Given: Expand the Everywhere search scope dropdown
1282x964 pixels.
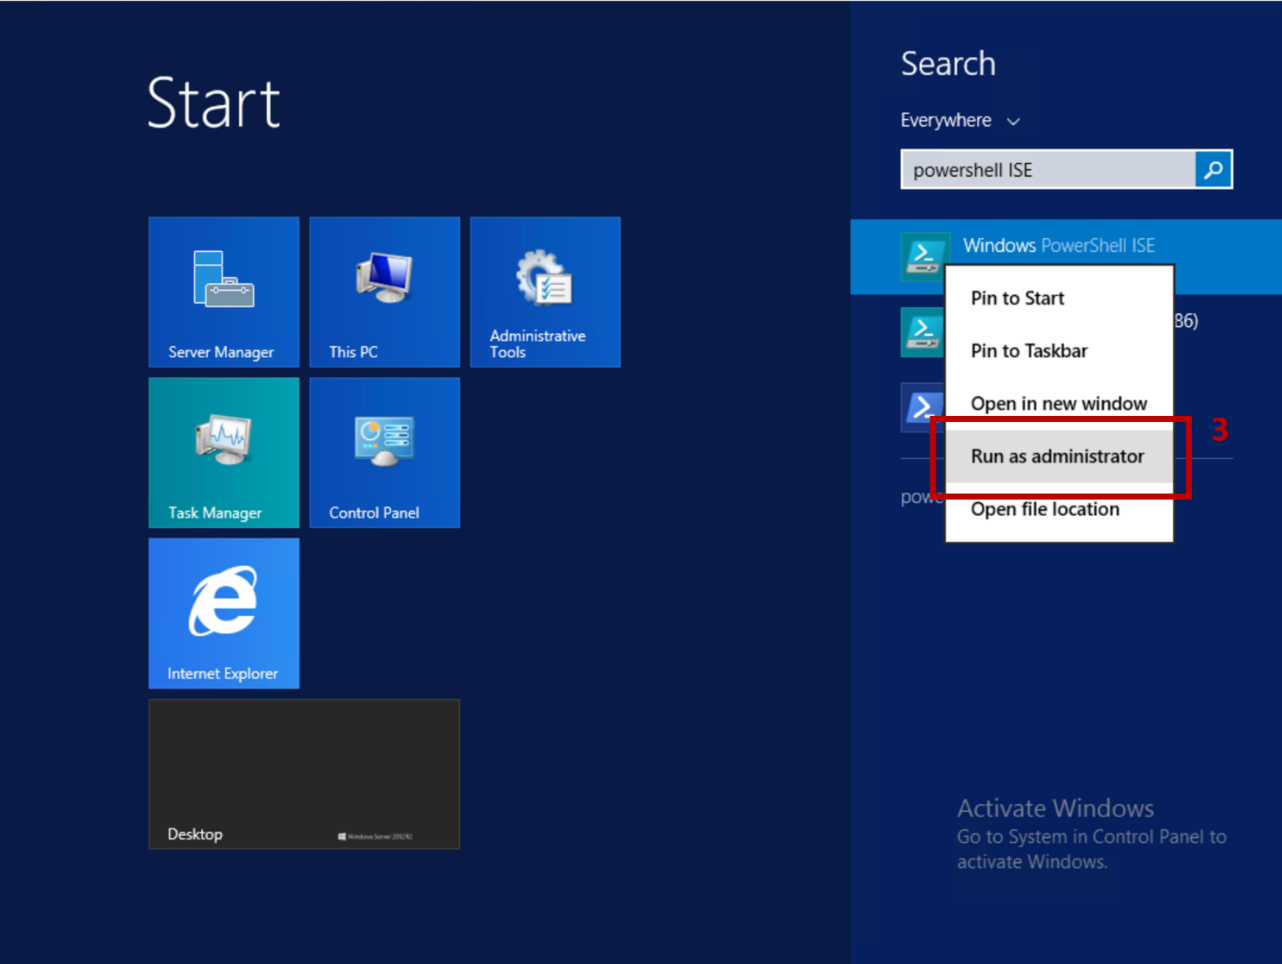Looking at the screenshot, I should (x=960, y=121).
